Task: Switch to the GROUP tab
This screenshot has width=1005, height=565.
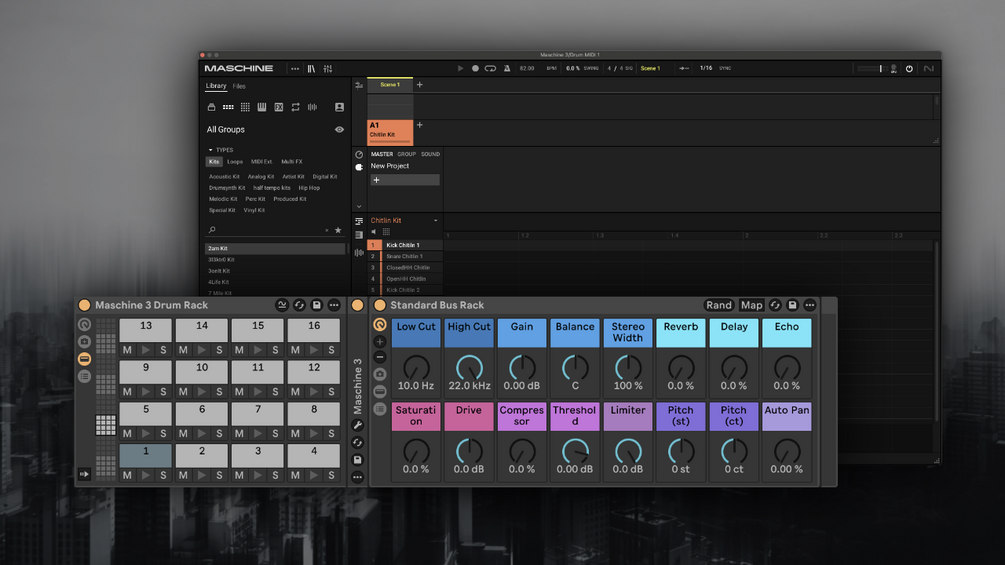Action: 406,154
